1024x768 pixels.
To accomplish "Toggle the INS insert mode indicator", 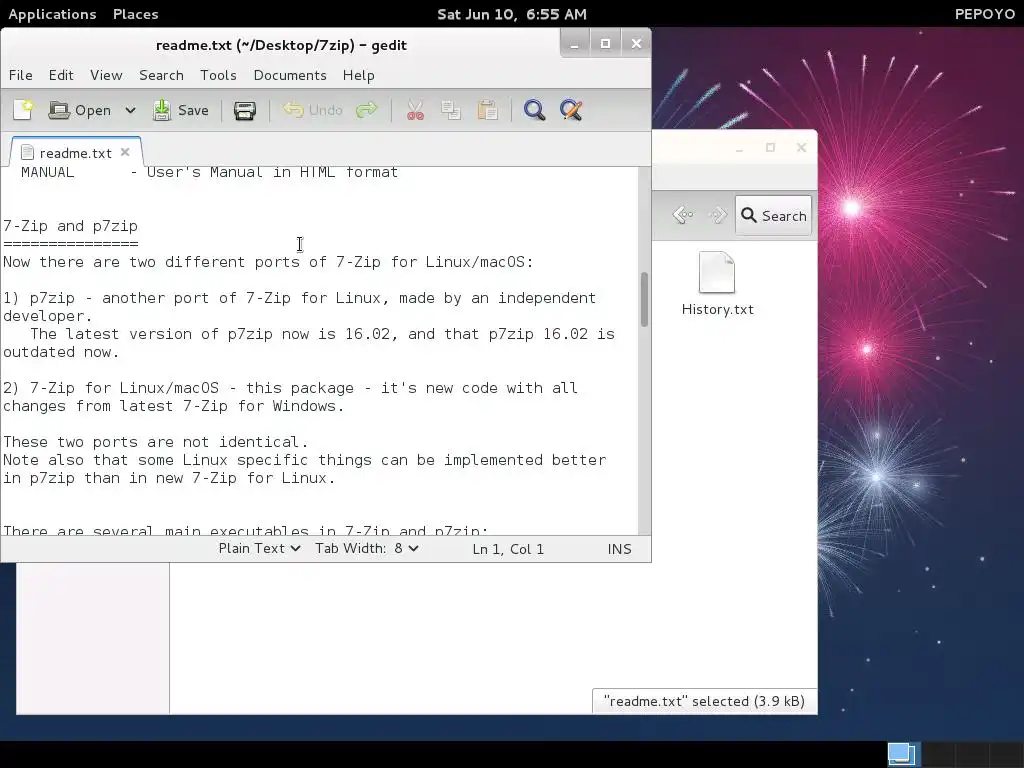I will pos(619,549).
